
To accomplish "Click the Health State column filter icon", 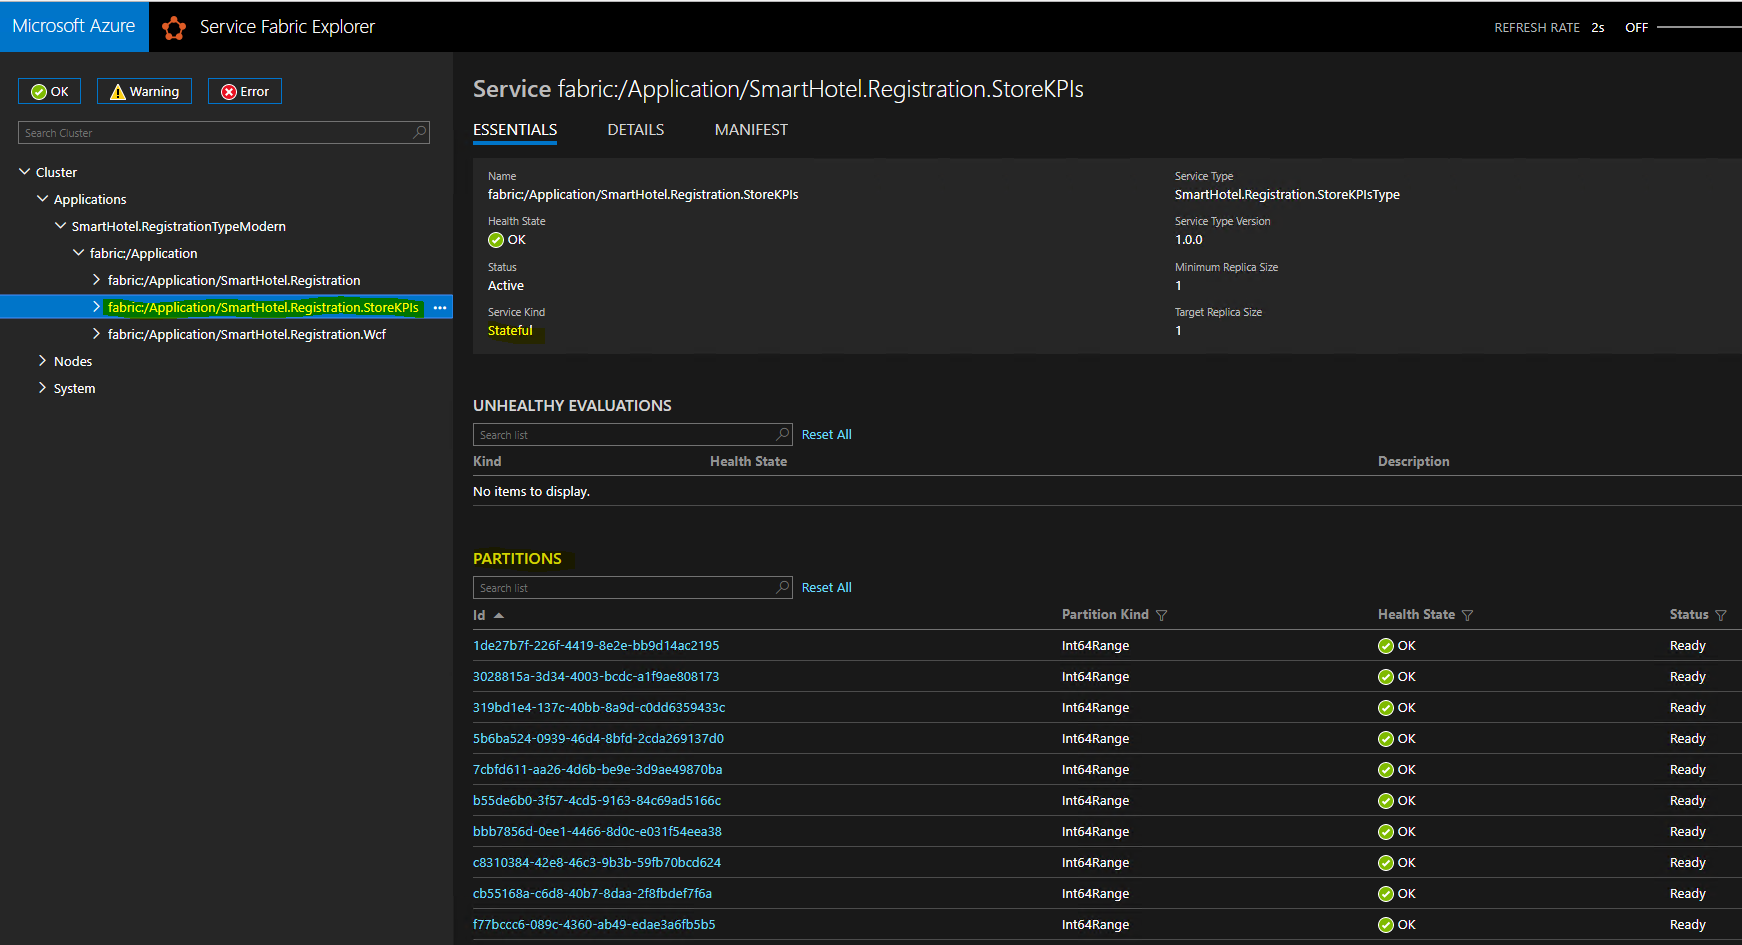I will coord(1467,615).
